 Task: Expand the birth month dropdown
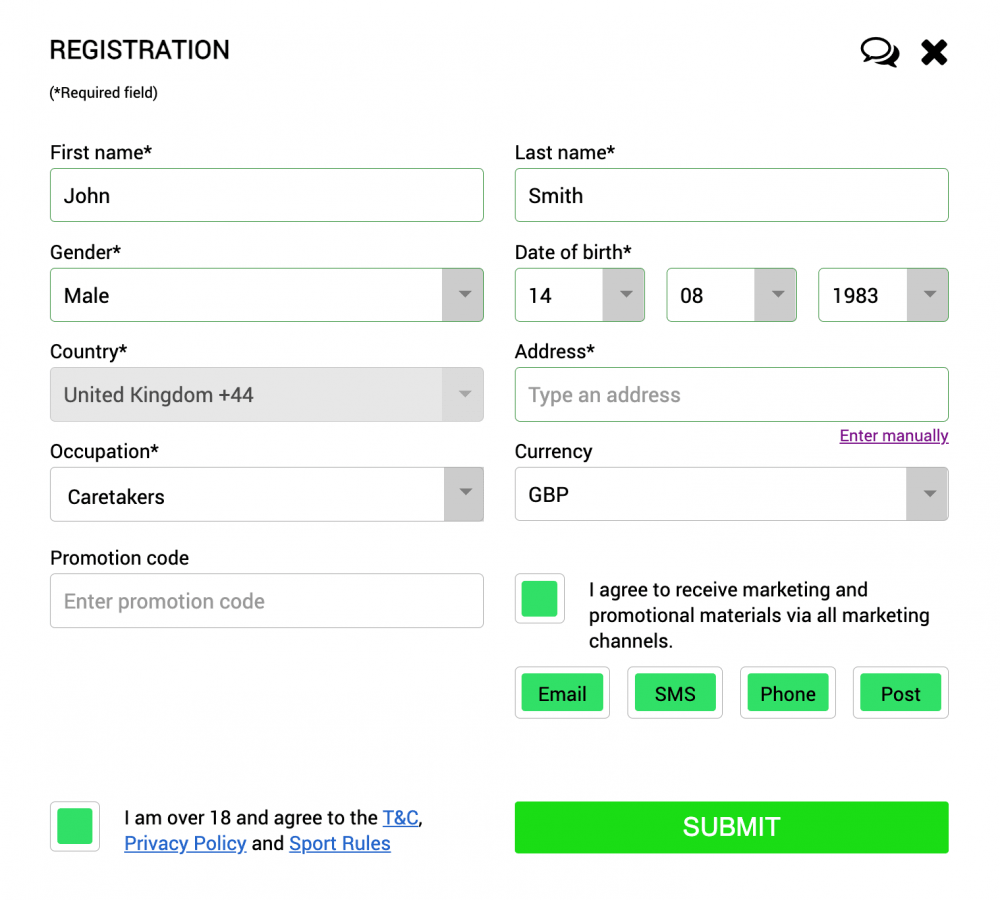point(776,295)
